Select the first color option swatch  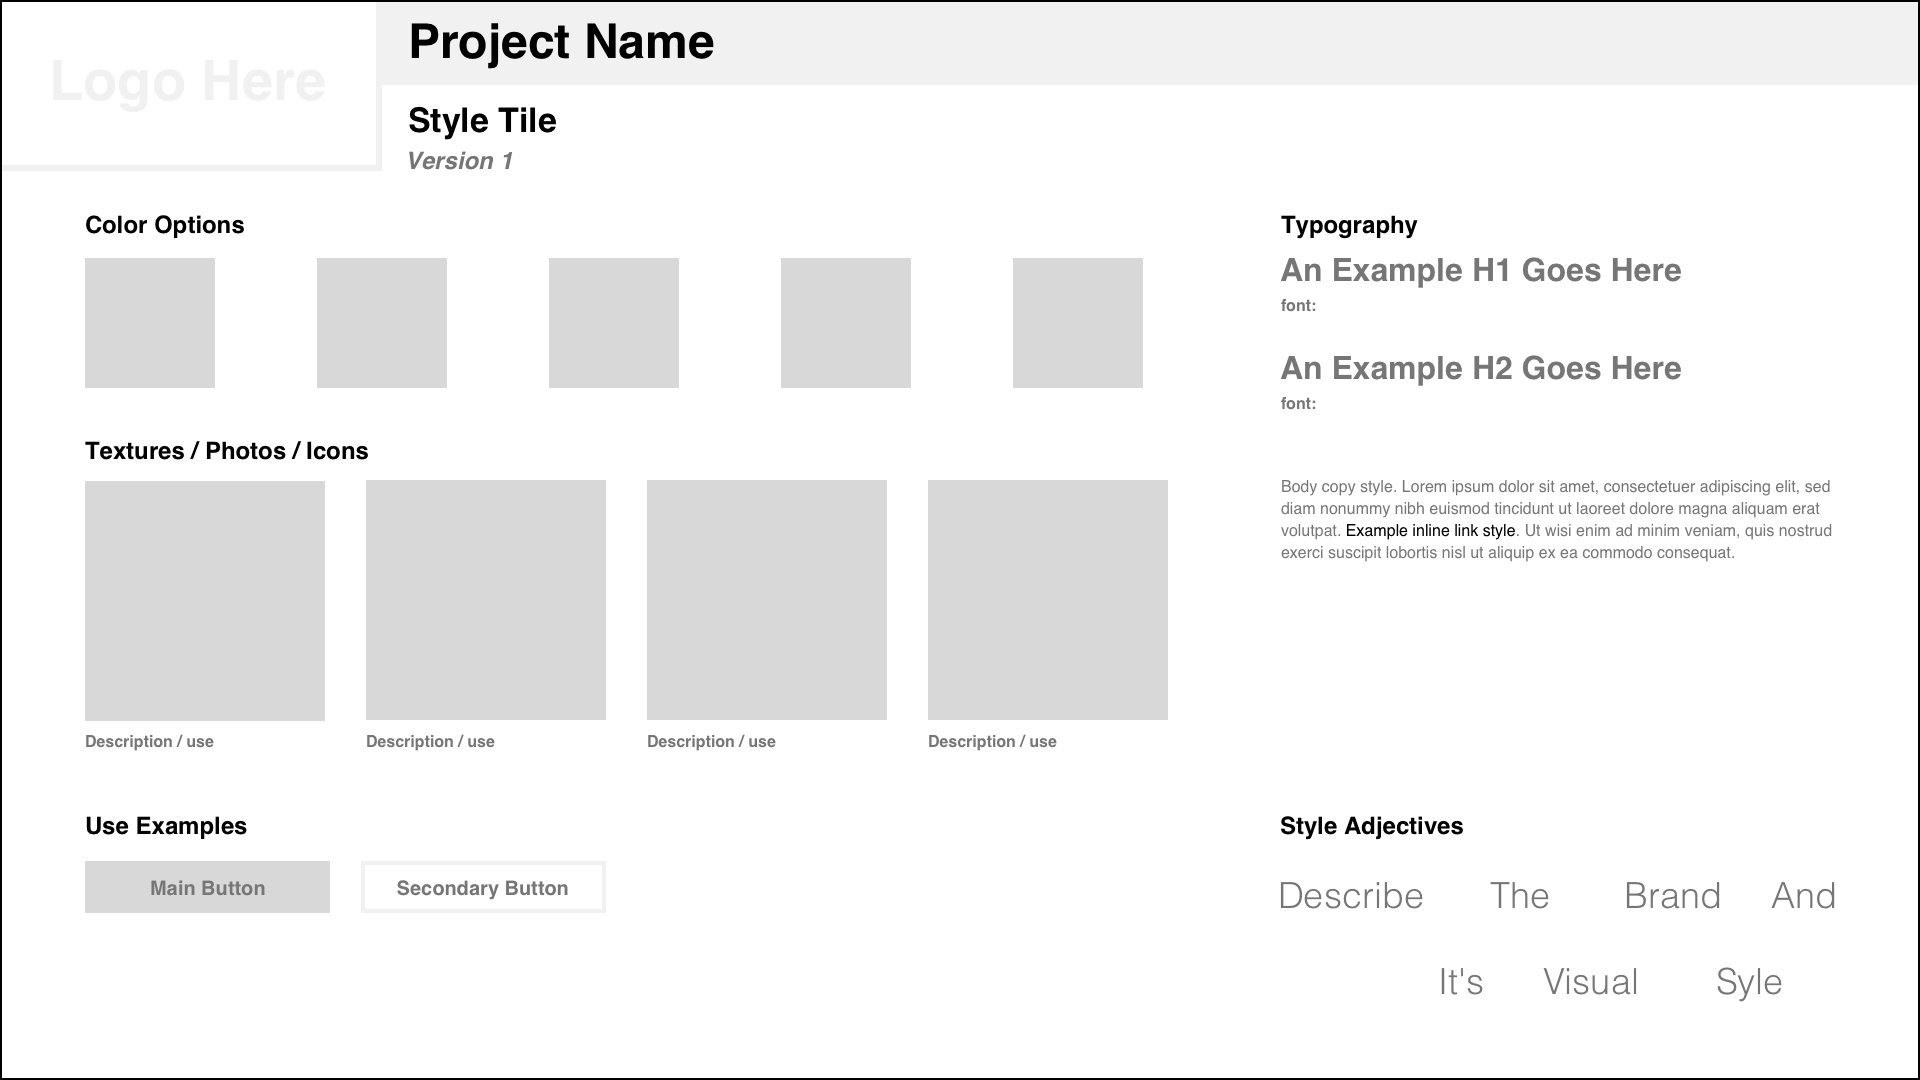[x=150, y=323]
